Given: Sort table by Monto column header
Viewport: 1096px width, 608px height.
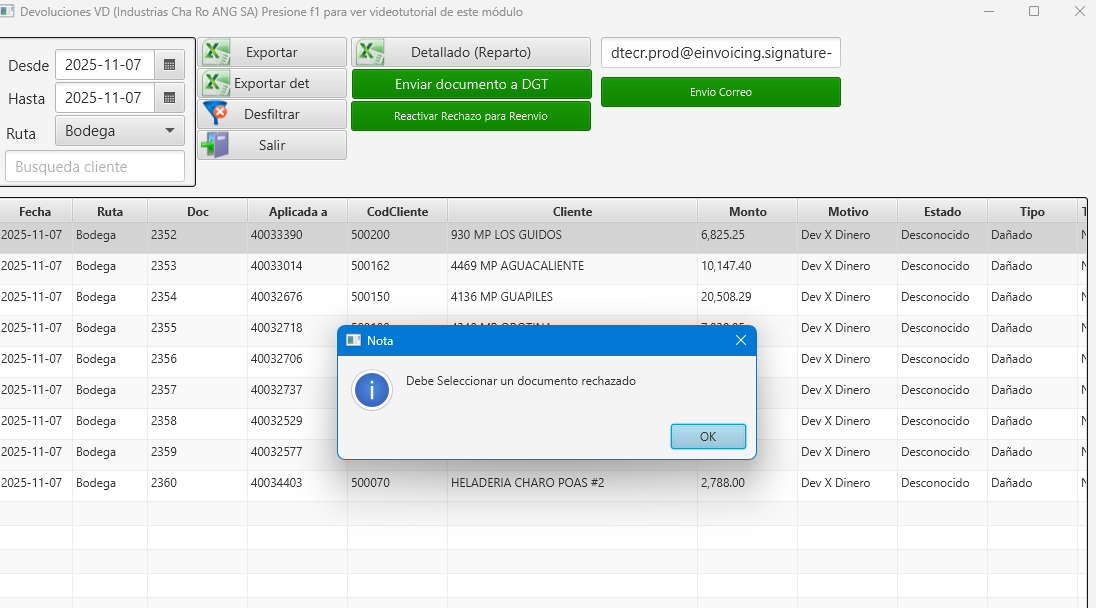Looking at the screenshot, I should (747, 212).
